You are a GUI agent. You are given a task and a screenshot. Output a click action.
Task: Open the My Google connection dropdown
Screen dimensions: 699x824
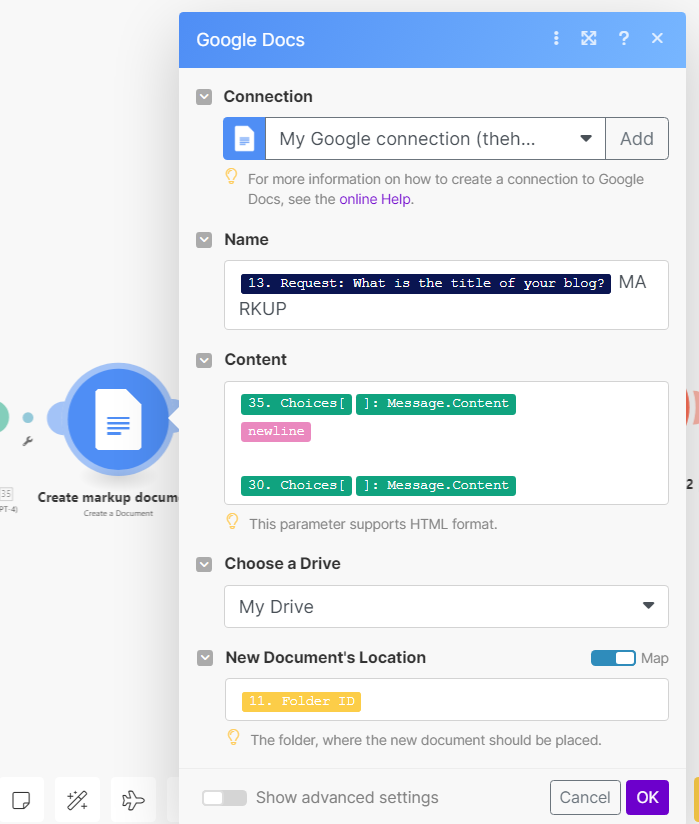(435, 139)
